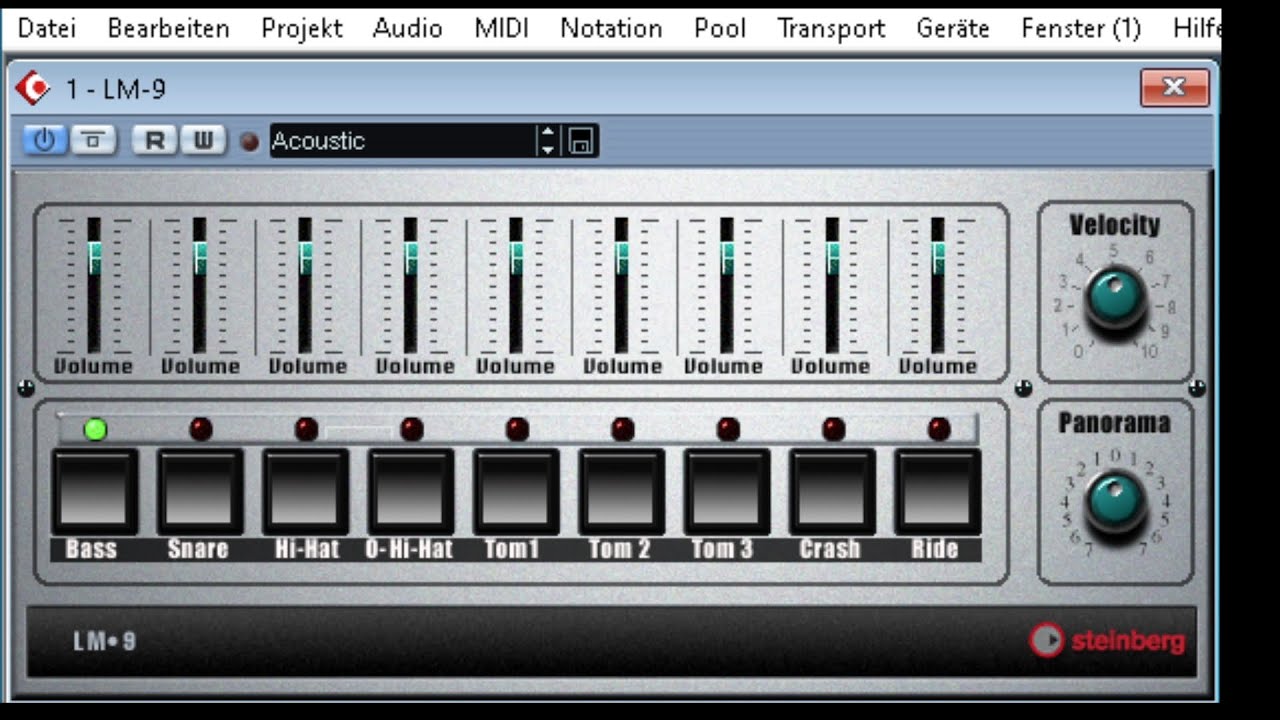1280x720 pixels.
Task: Select the Tom 3 LED select indicator
Action: (x=728, y=429)
